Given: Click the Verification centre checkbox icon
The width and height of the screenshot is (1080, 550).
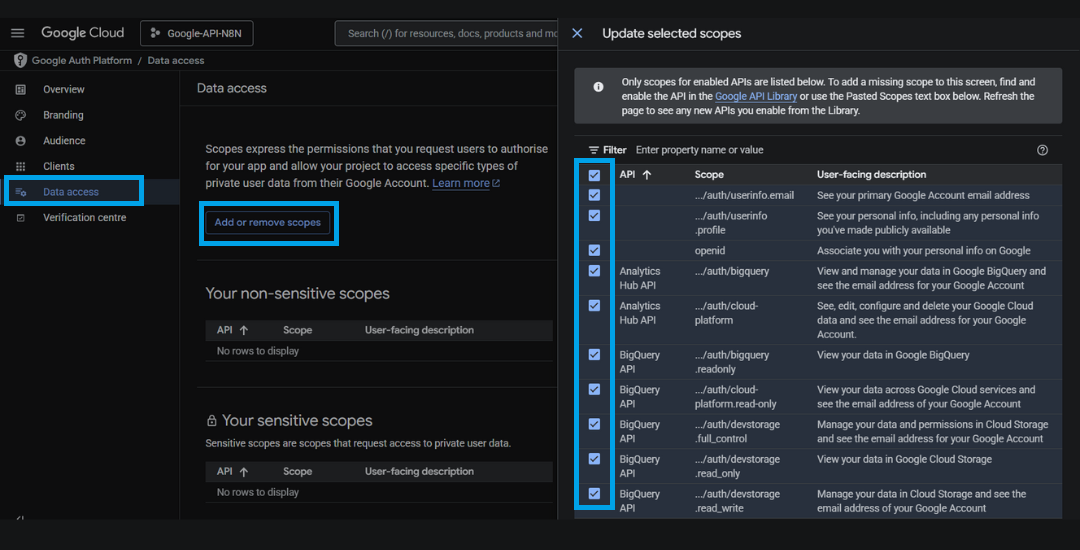Looking at the screenshot, I should [21, 218].
